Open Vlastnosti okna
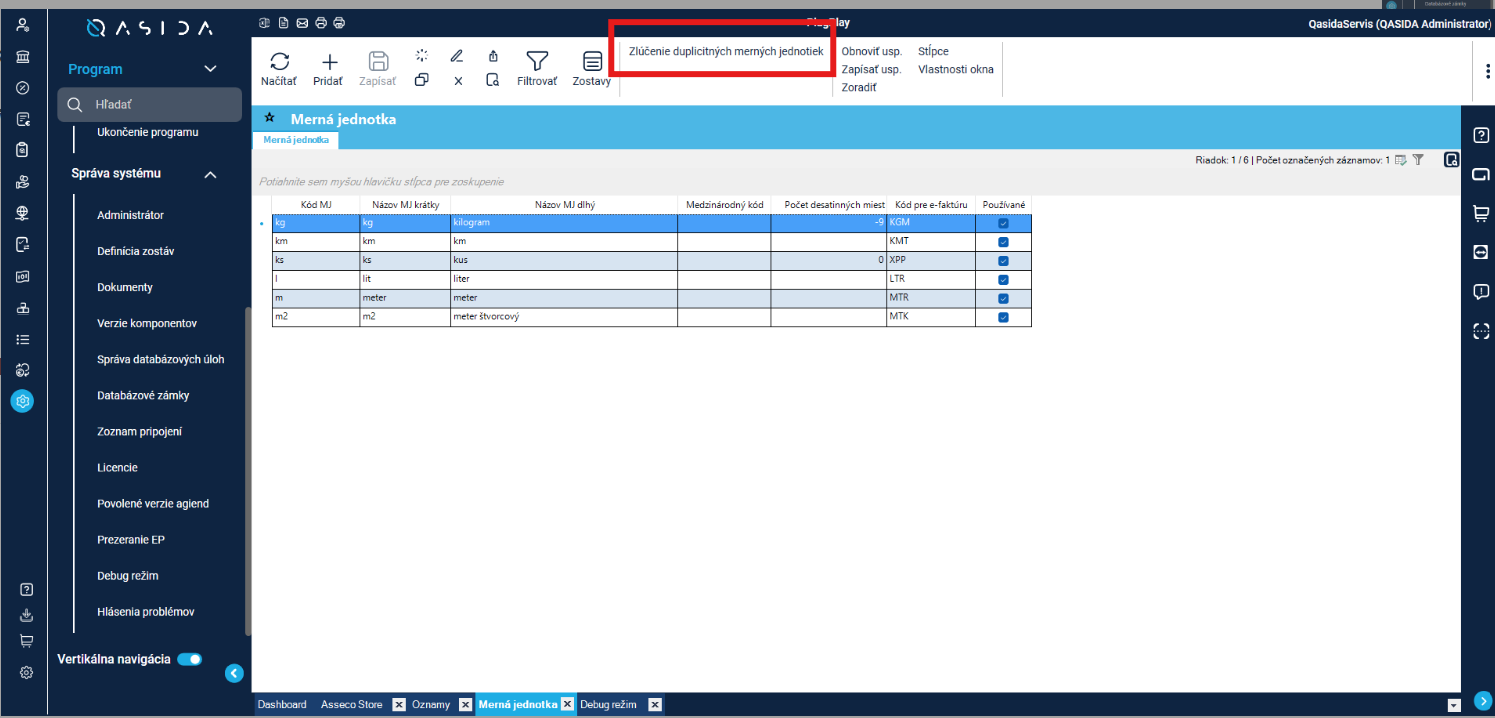Viewport: 1495px width, 718px height. click(956, 69)
